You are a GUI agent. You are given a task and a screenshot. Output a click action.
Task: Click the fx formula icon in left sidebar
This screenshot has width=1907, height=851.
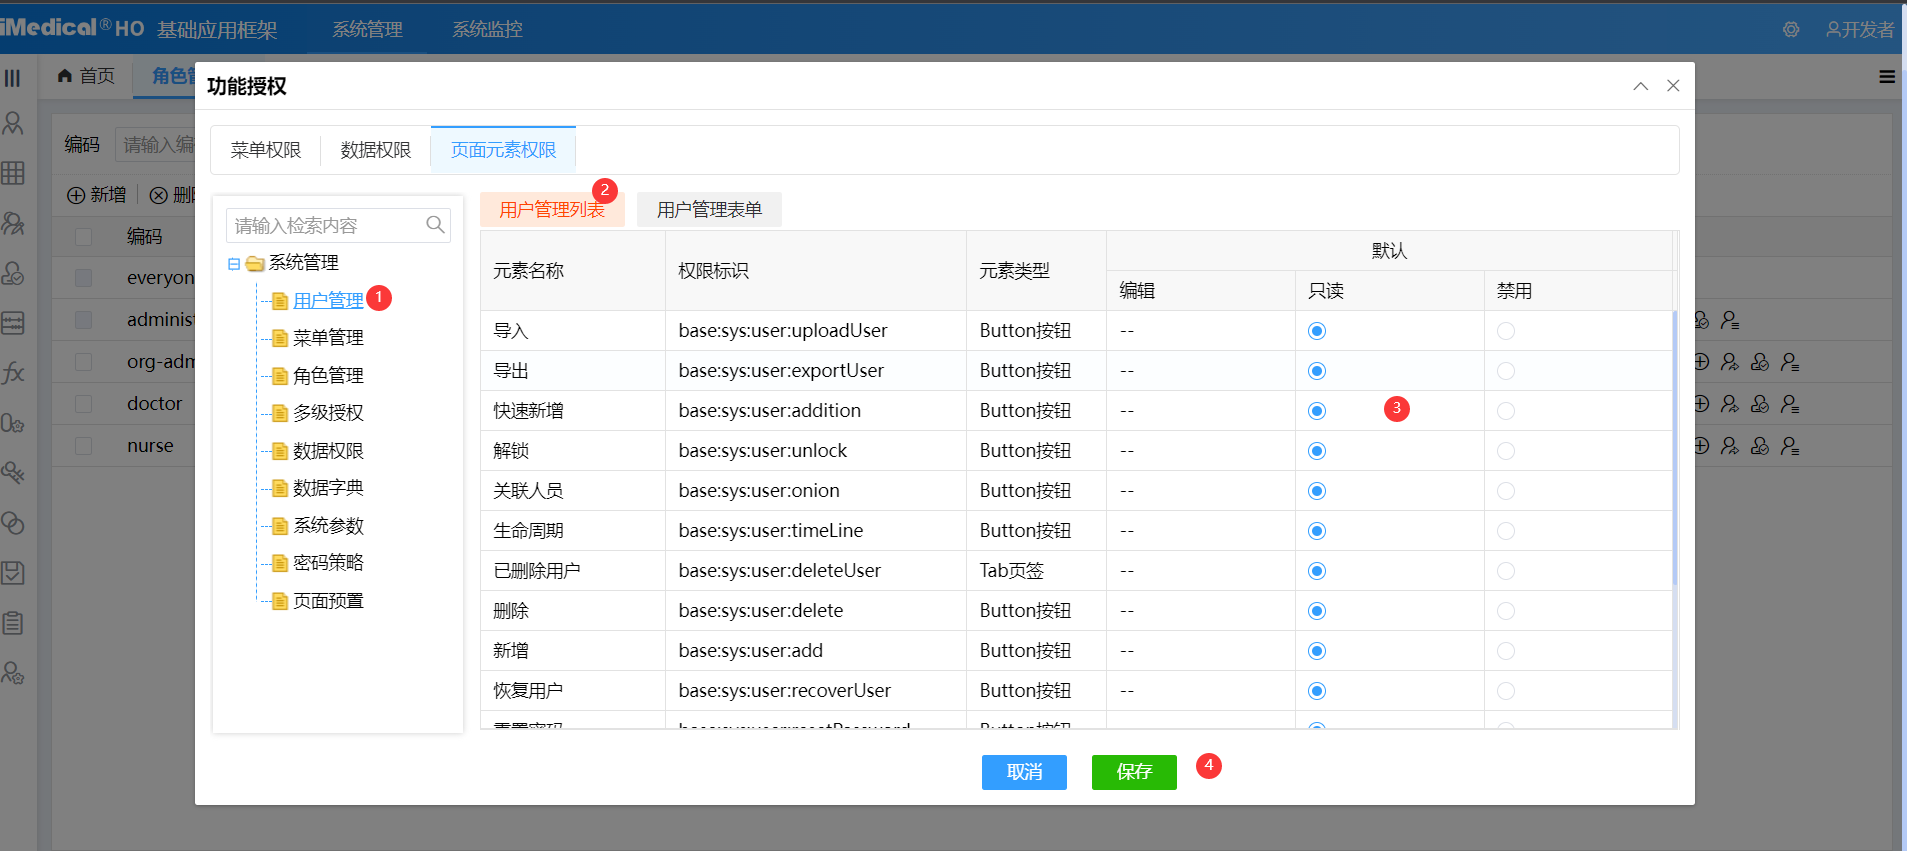(13, 373)
